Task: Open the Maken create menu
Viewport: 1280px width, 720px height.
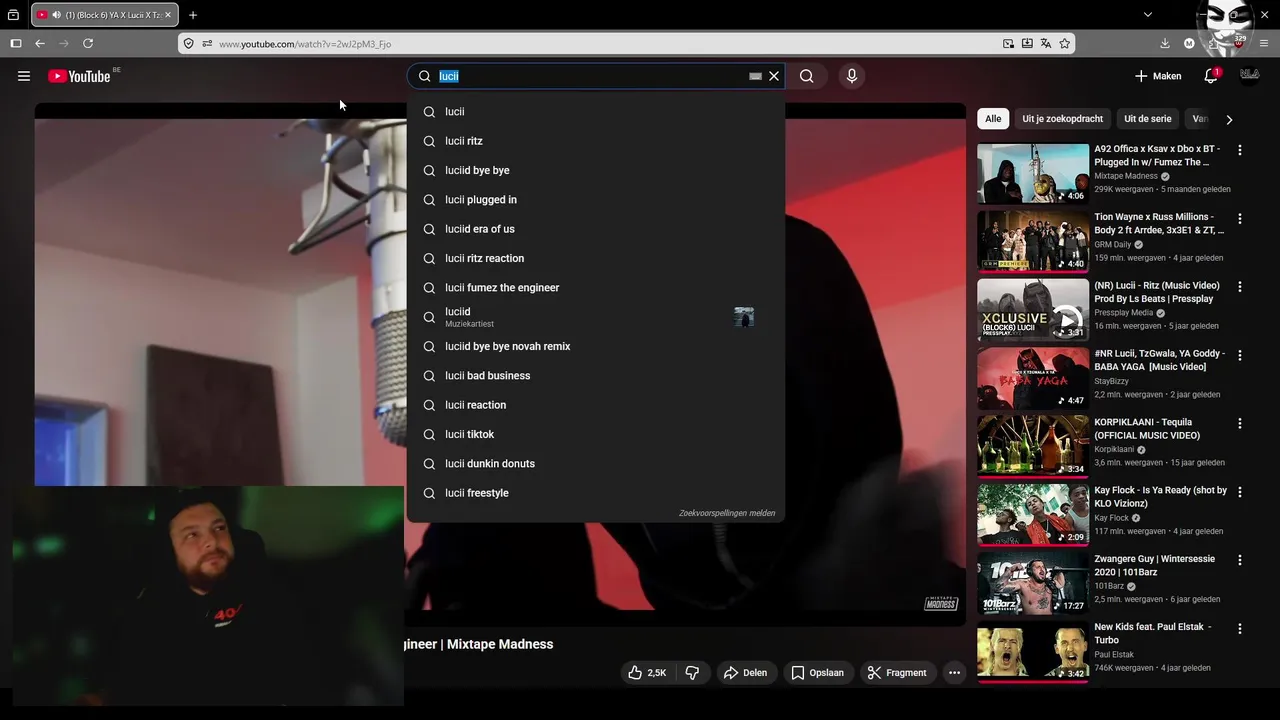Action: tap(1158, 76)
